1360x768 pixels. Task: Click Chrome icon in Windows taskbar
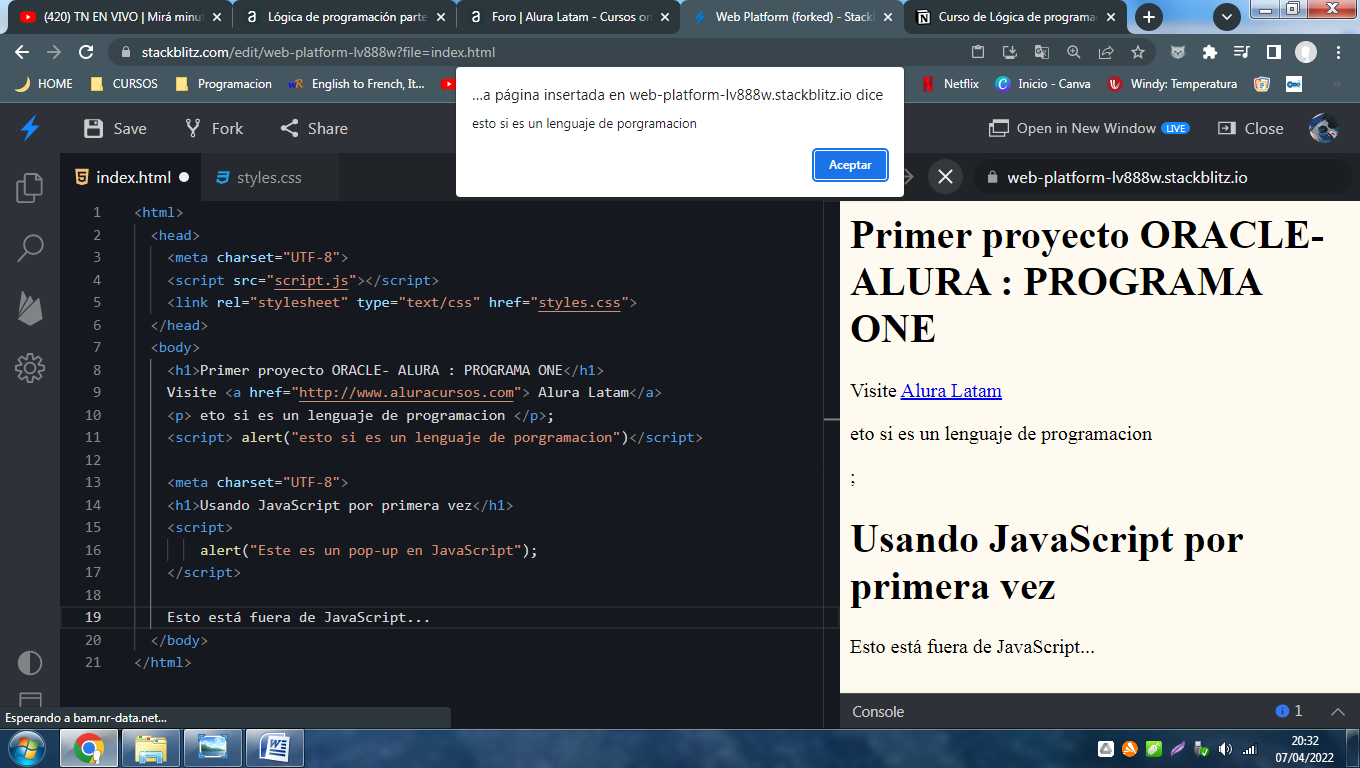coord(89,748)
